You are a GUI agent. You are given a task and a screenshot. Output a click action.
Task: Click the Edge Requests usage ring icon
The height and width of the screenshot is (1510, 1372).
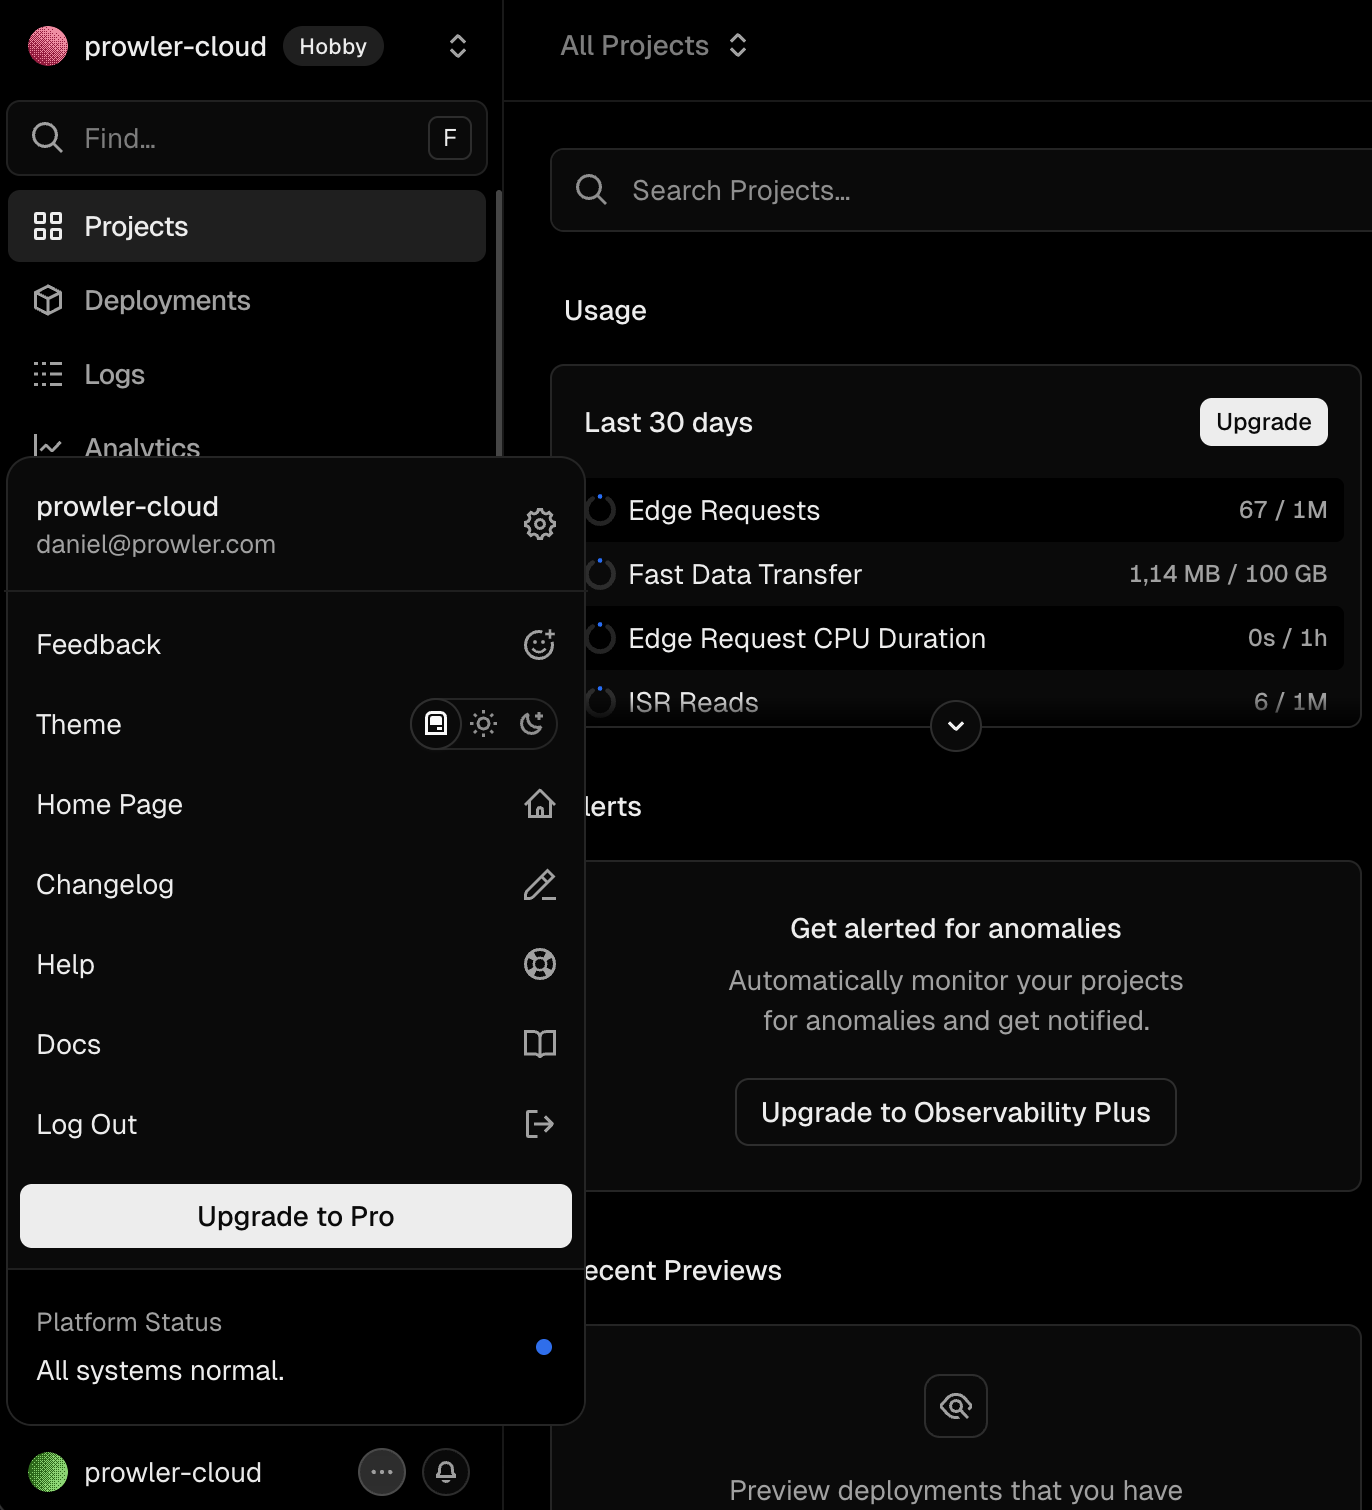pos(600,510)
